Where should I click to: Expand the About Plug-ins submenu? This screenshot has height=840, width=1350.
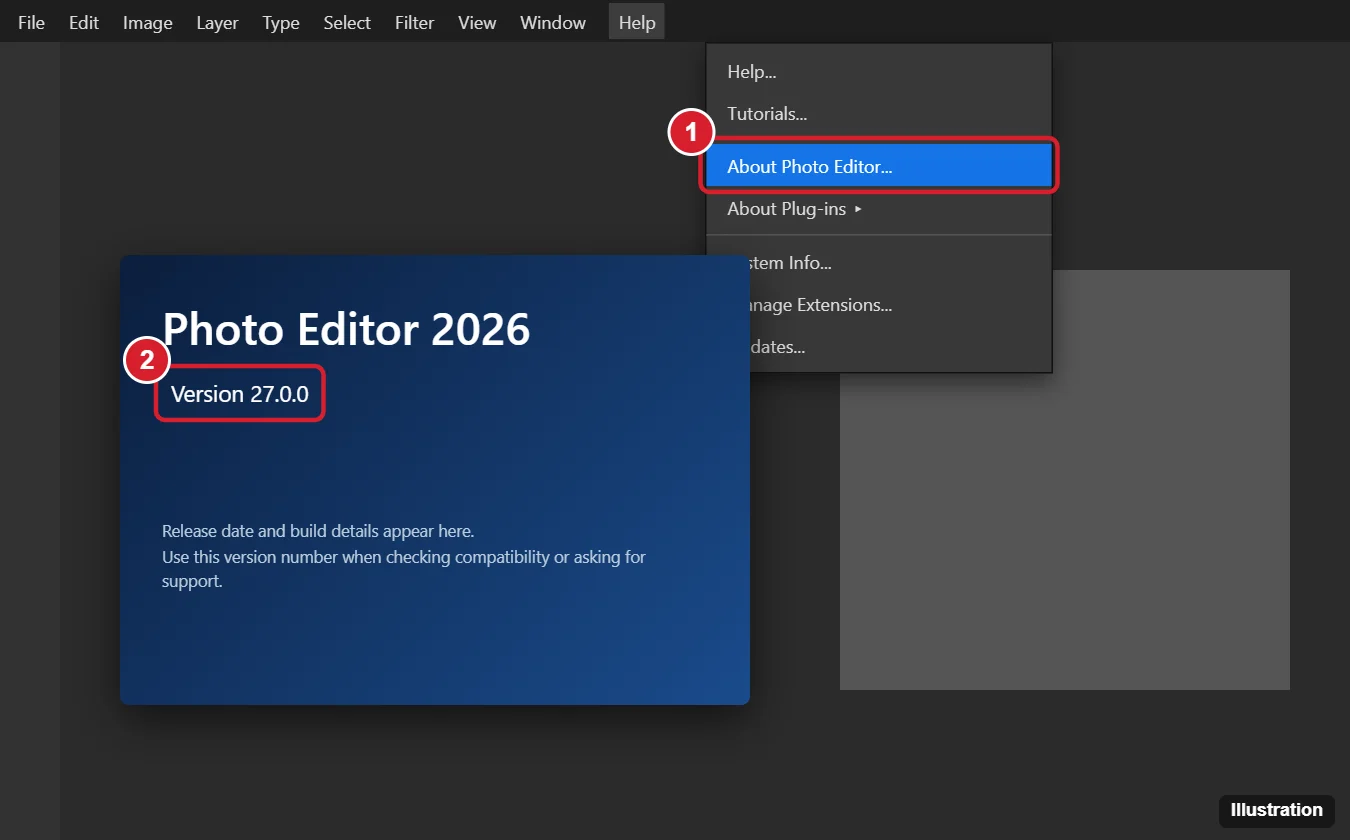879,209
